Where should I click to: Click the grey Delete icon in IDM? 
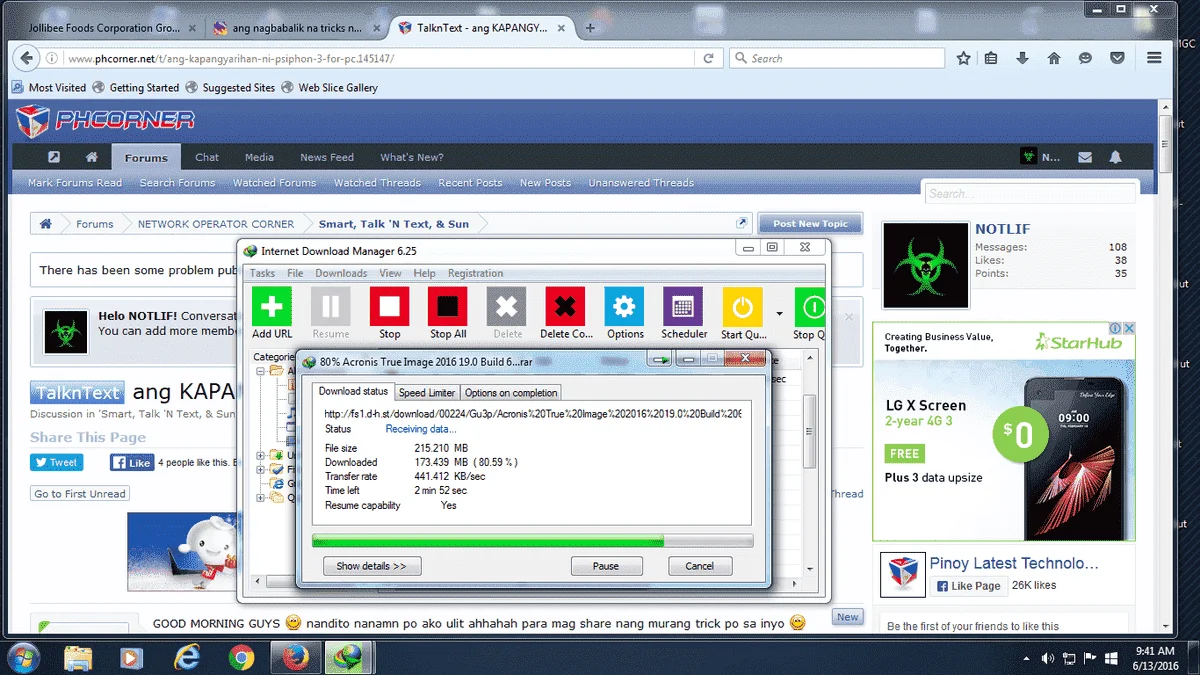507,306
